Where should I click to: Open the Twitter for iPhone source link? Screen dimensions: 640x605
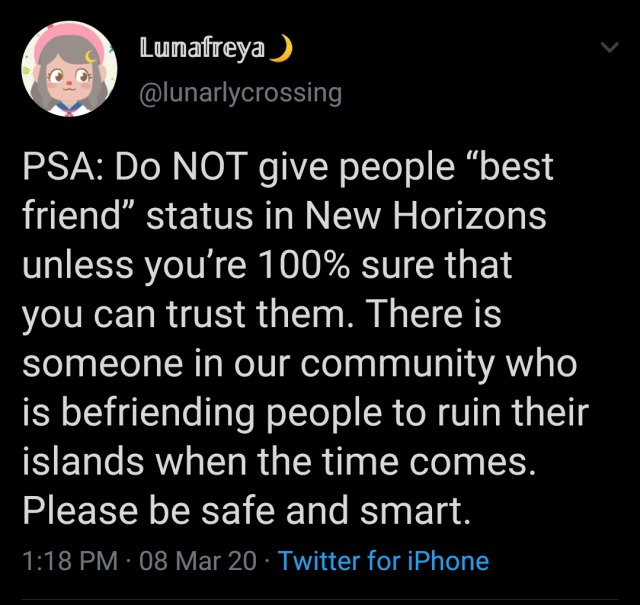(x=383, y=561)
